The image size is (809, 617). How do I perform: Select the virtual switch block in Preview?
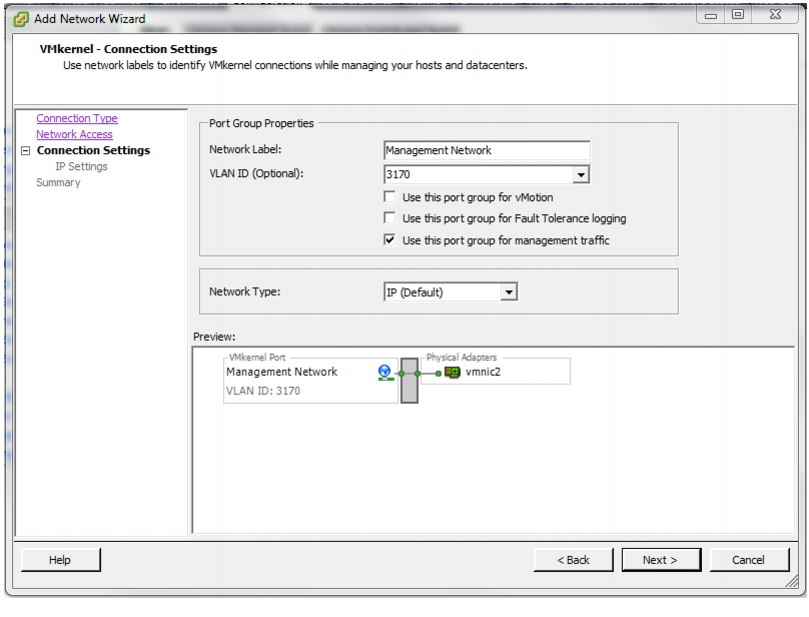409,381
